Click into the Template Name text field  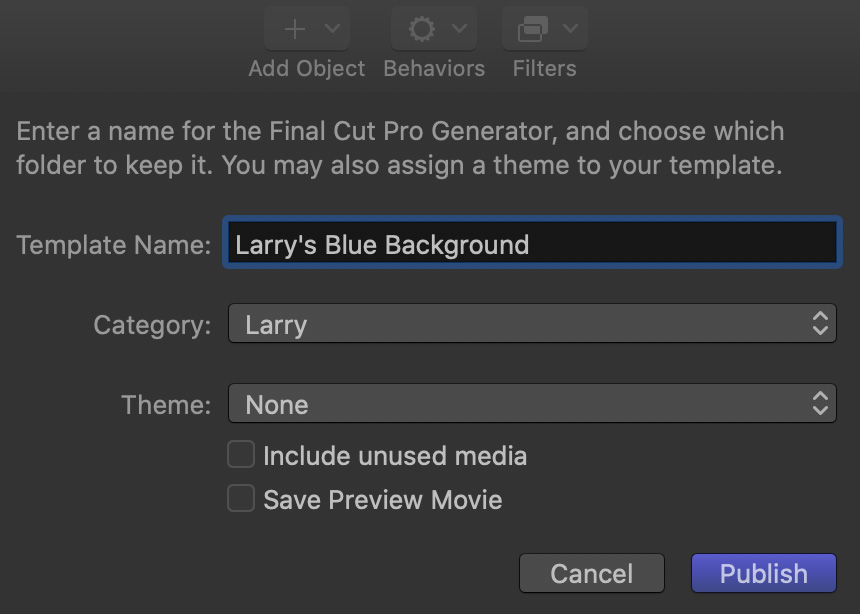tap(532, 243)
